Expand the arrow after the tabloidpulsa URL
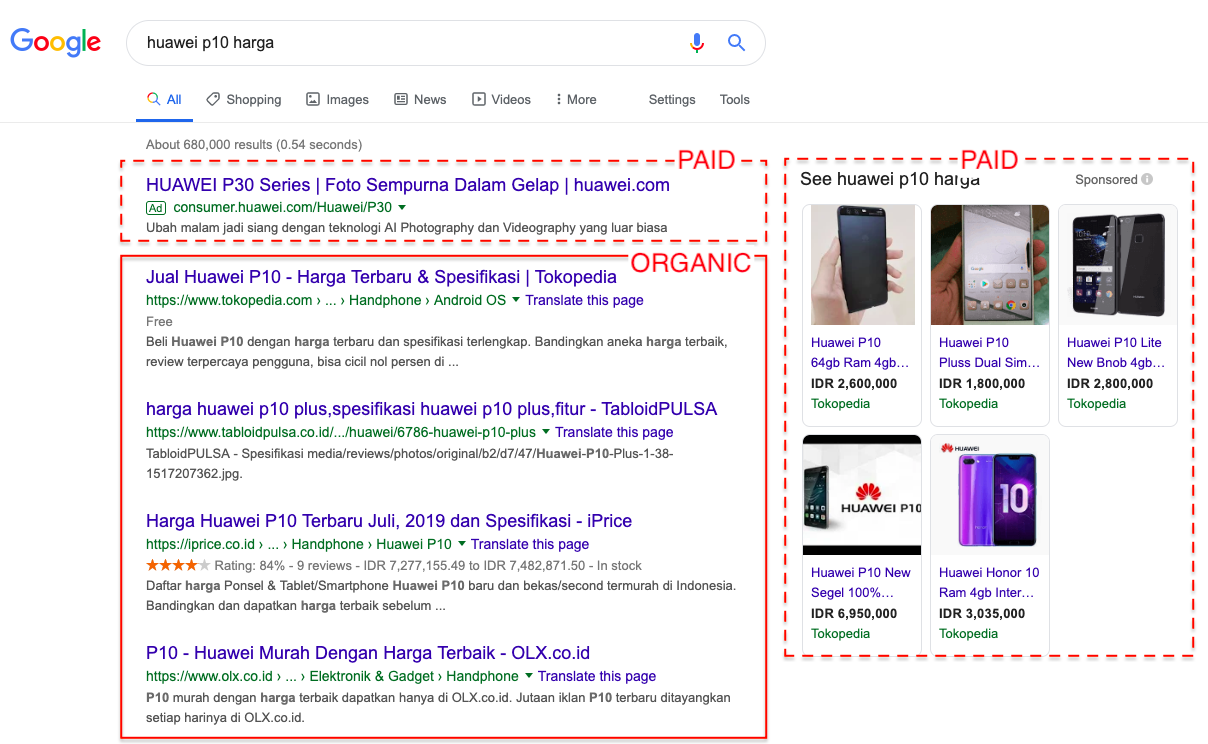 tap(546, 432)
